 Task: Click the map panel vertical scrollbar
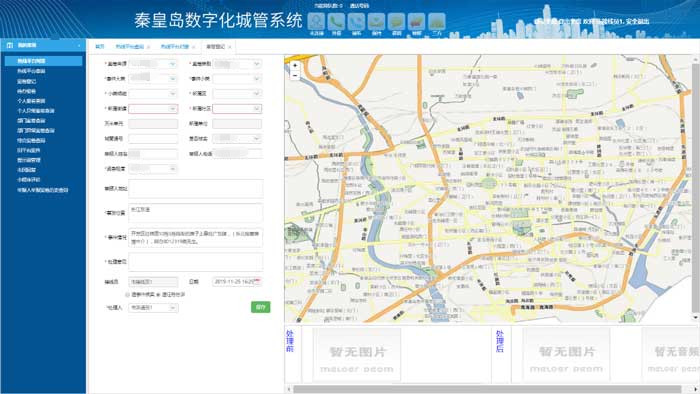tap(695, 187)
